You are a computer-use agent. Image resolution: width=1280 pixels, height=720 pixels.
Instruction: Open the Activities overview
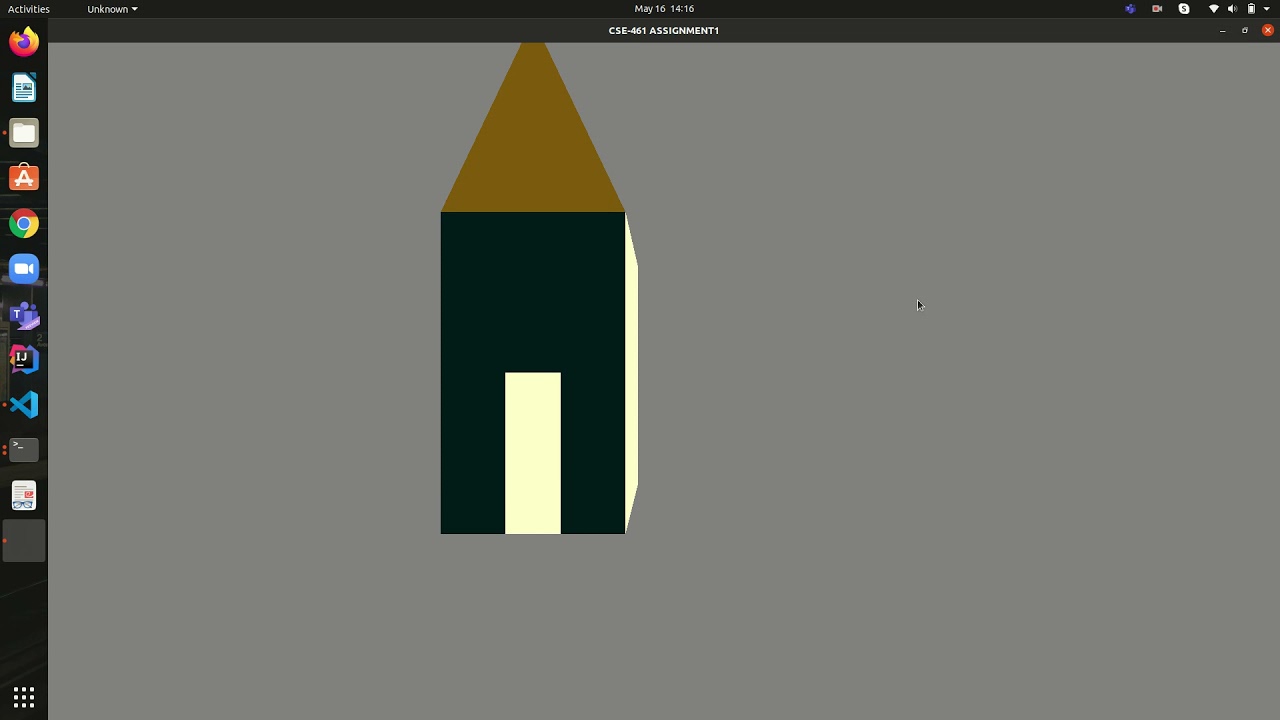(28, 9)
